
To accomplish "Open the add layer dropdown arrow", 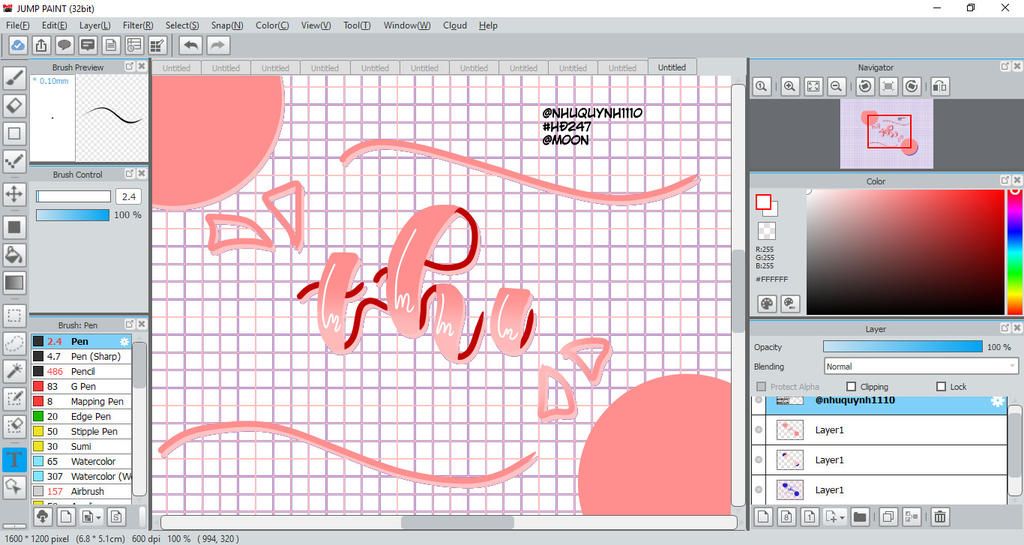I will tap(843, 518).
